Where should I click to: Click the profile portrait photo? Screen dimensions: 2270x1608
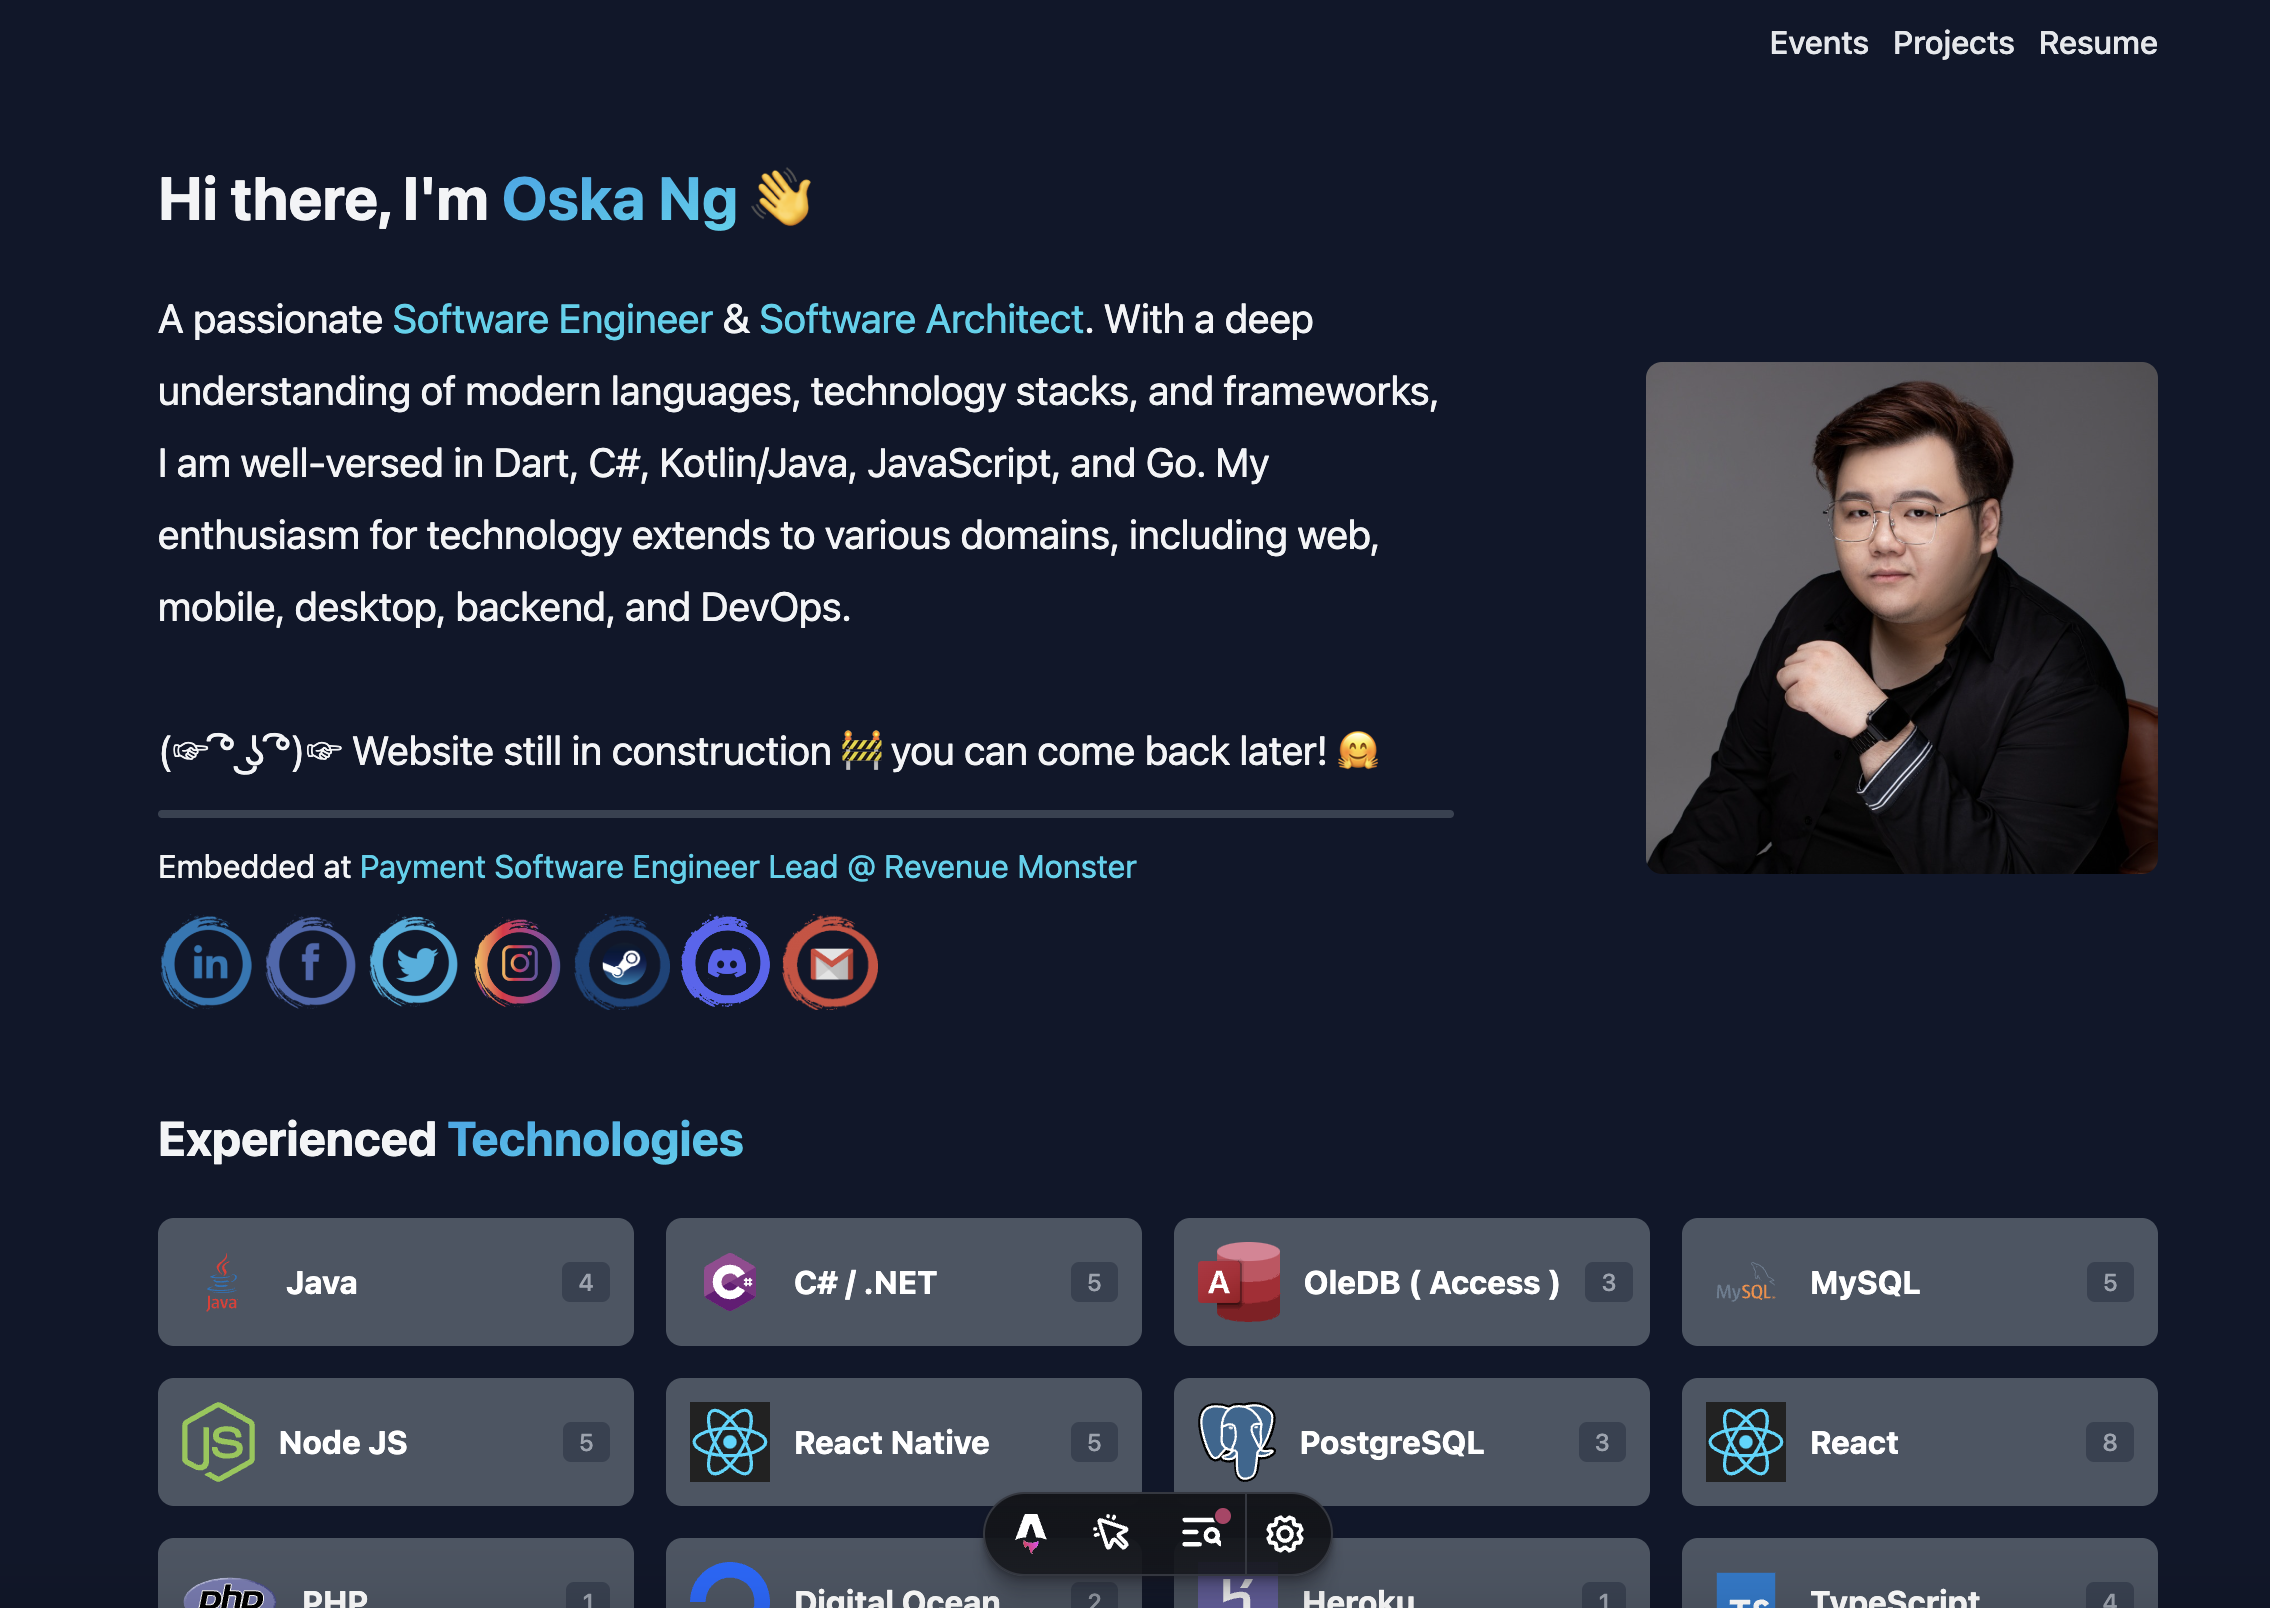point(1901,617)
